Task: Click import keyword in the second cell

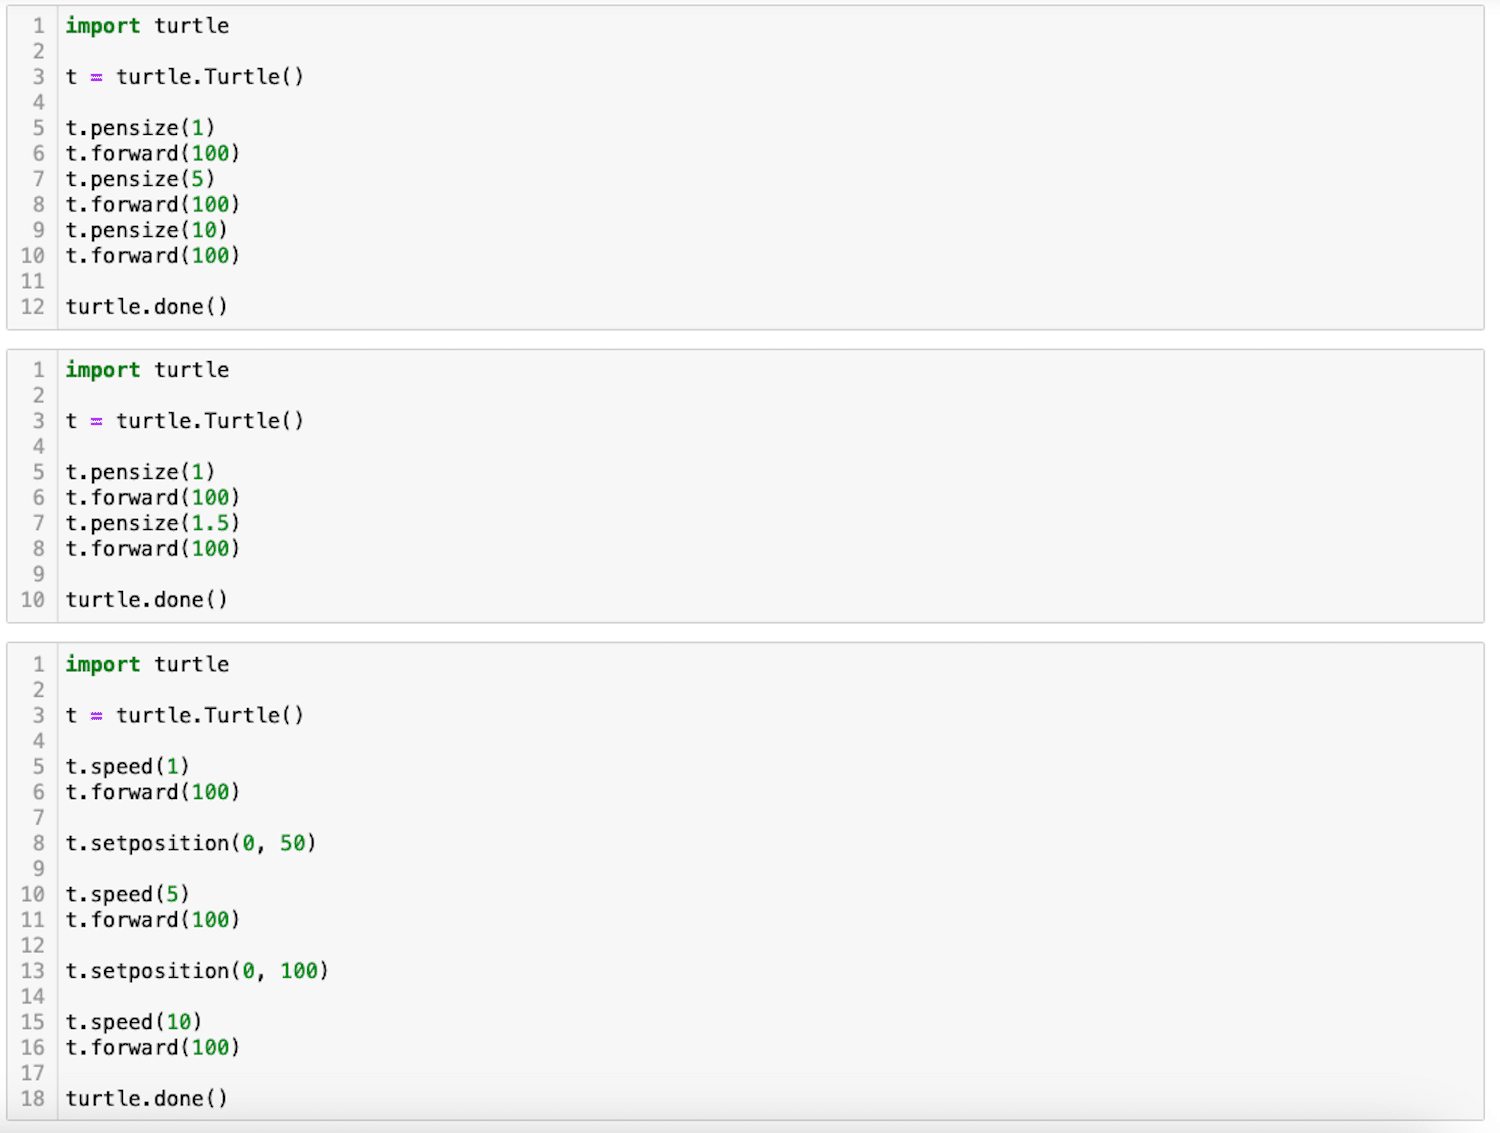Action: tap(103, 370)
